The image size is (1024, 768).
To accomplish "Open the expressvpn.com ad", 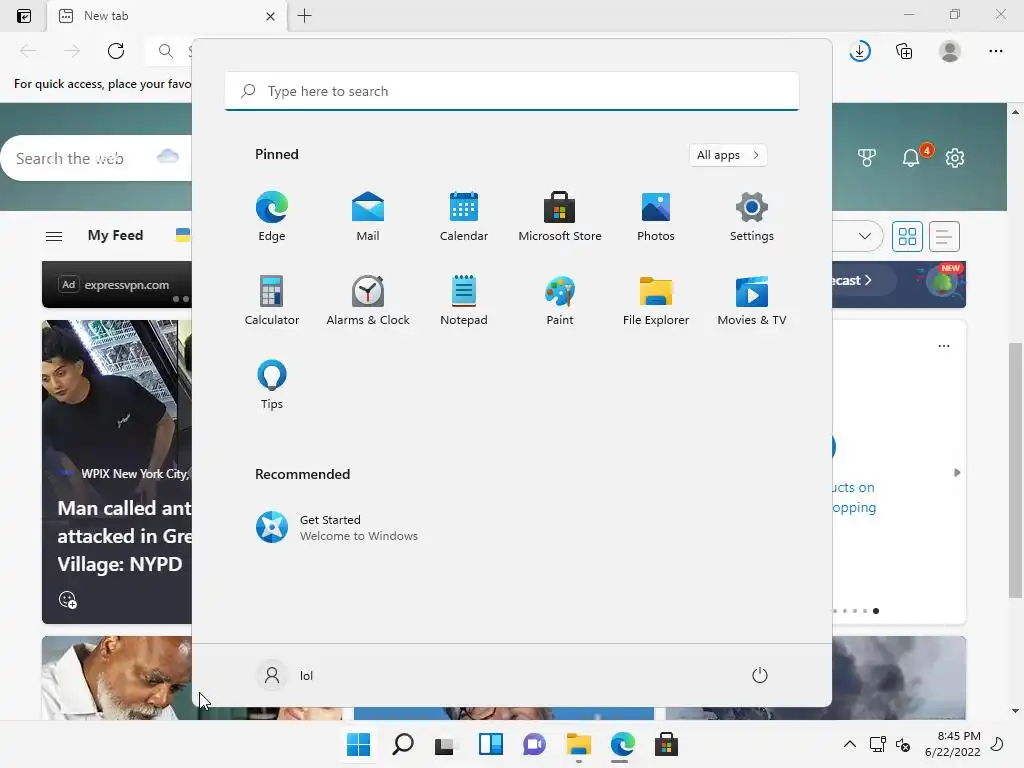I will click(x=117, y=285).
